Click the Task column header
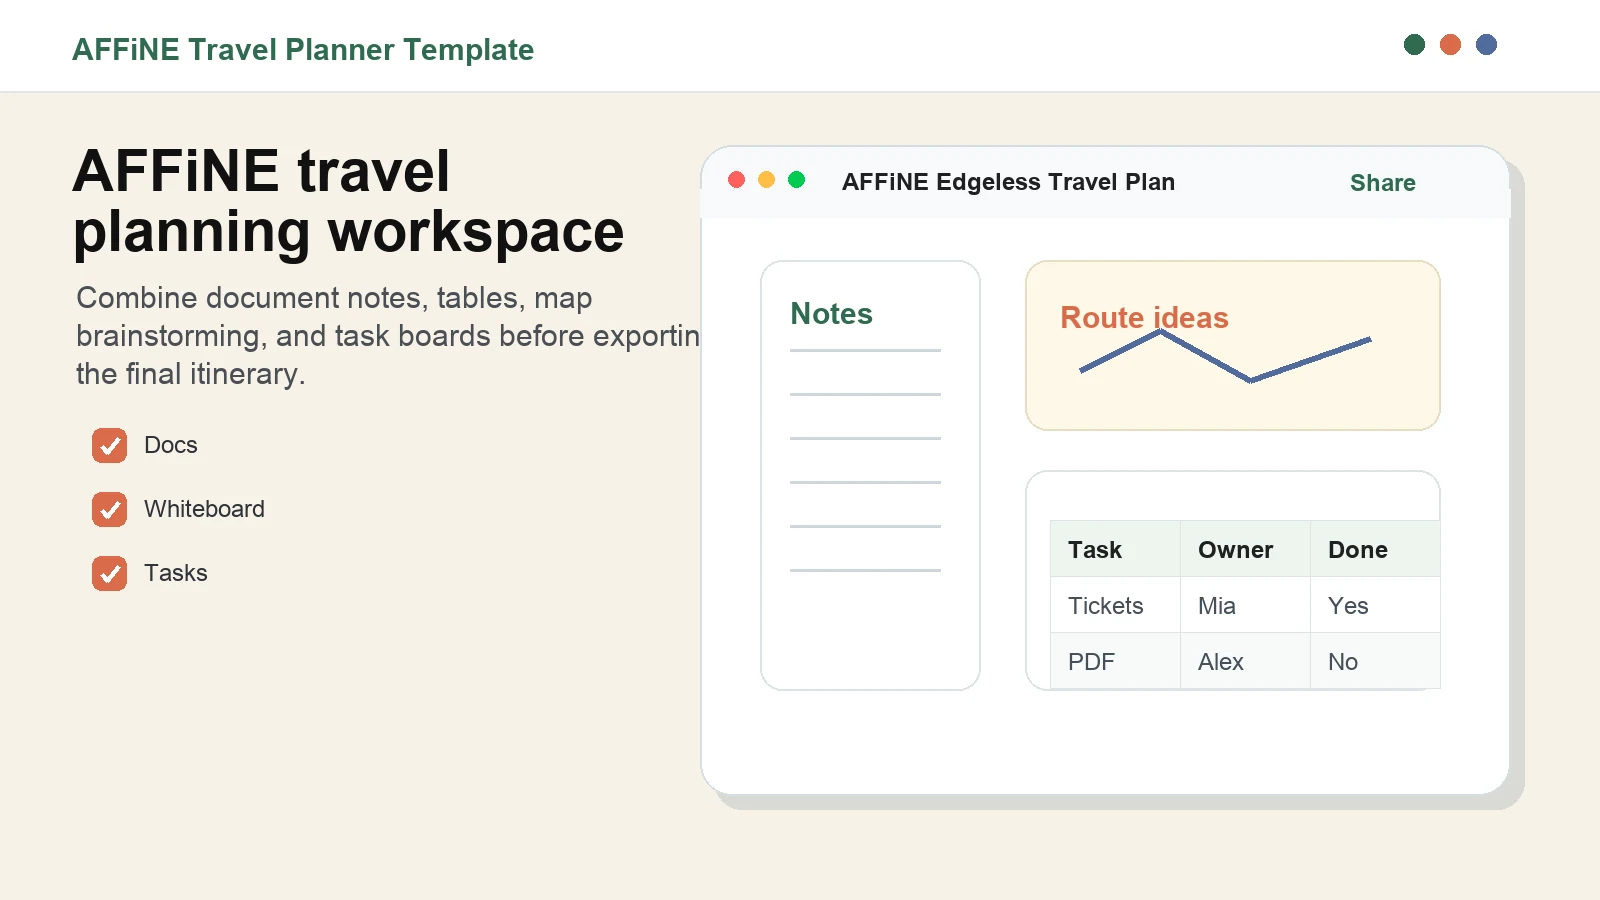The image size is (1600, 900). tap(1115, 549)
